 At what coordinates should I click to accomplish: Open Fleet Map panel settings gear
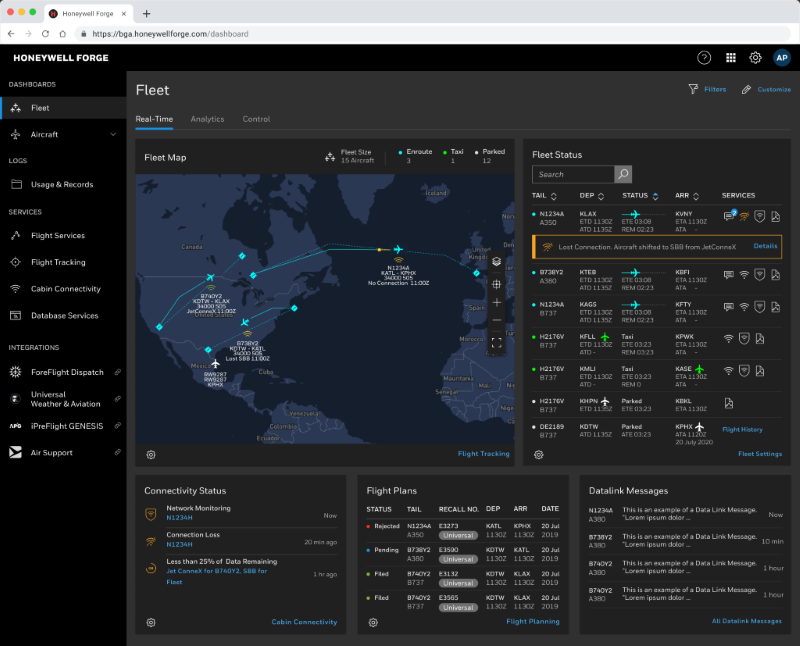tap(151, 454)
